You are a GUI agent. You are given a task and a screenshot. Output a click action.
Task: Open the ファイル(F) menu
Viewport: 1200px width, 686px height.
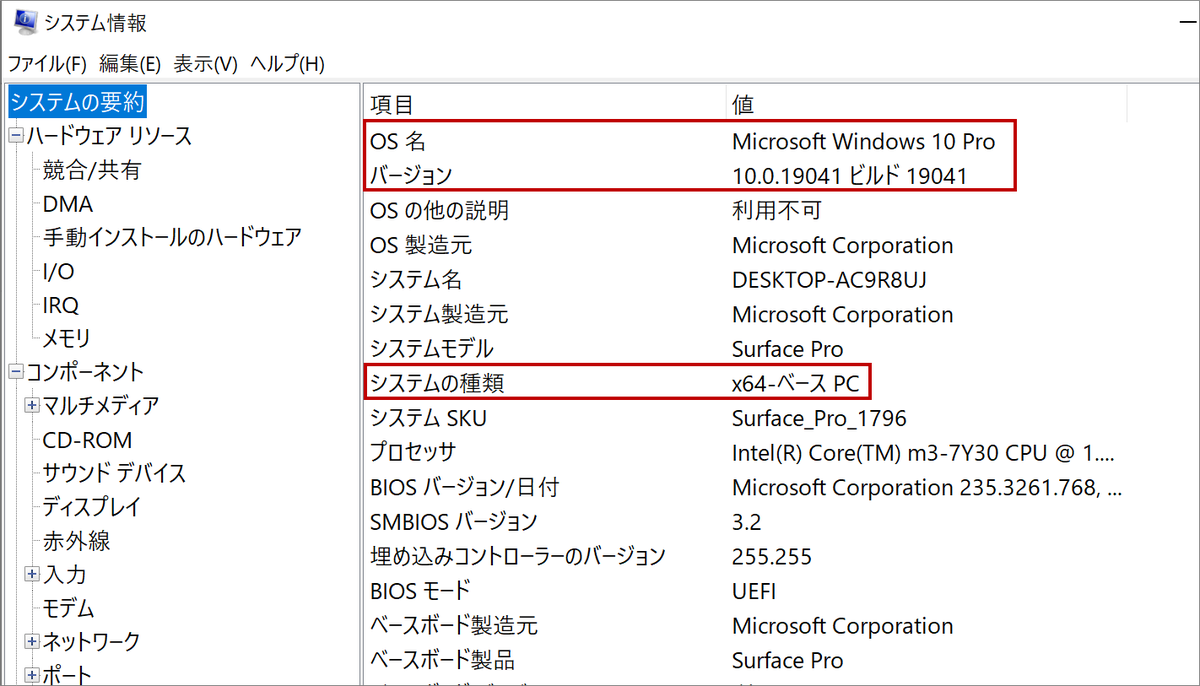[x=47, y=64]
